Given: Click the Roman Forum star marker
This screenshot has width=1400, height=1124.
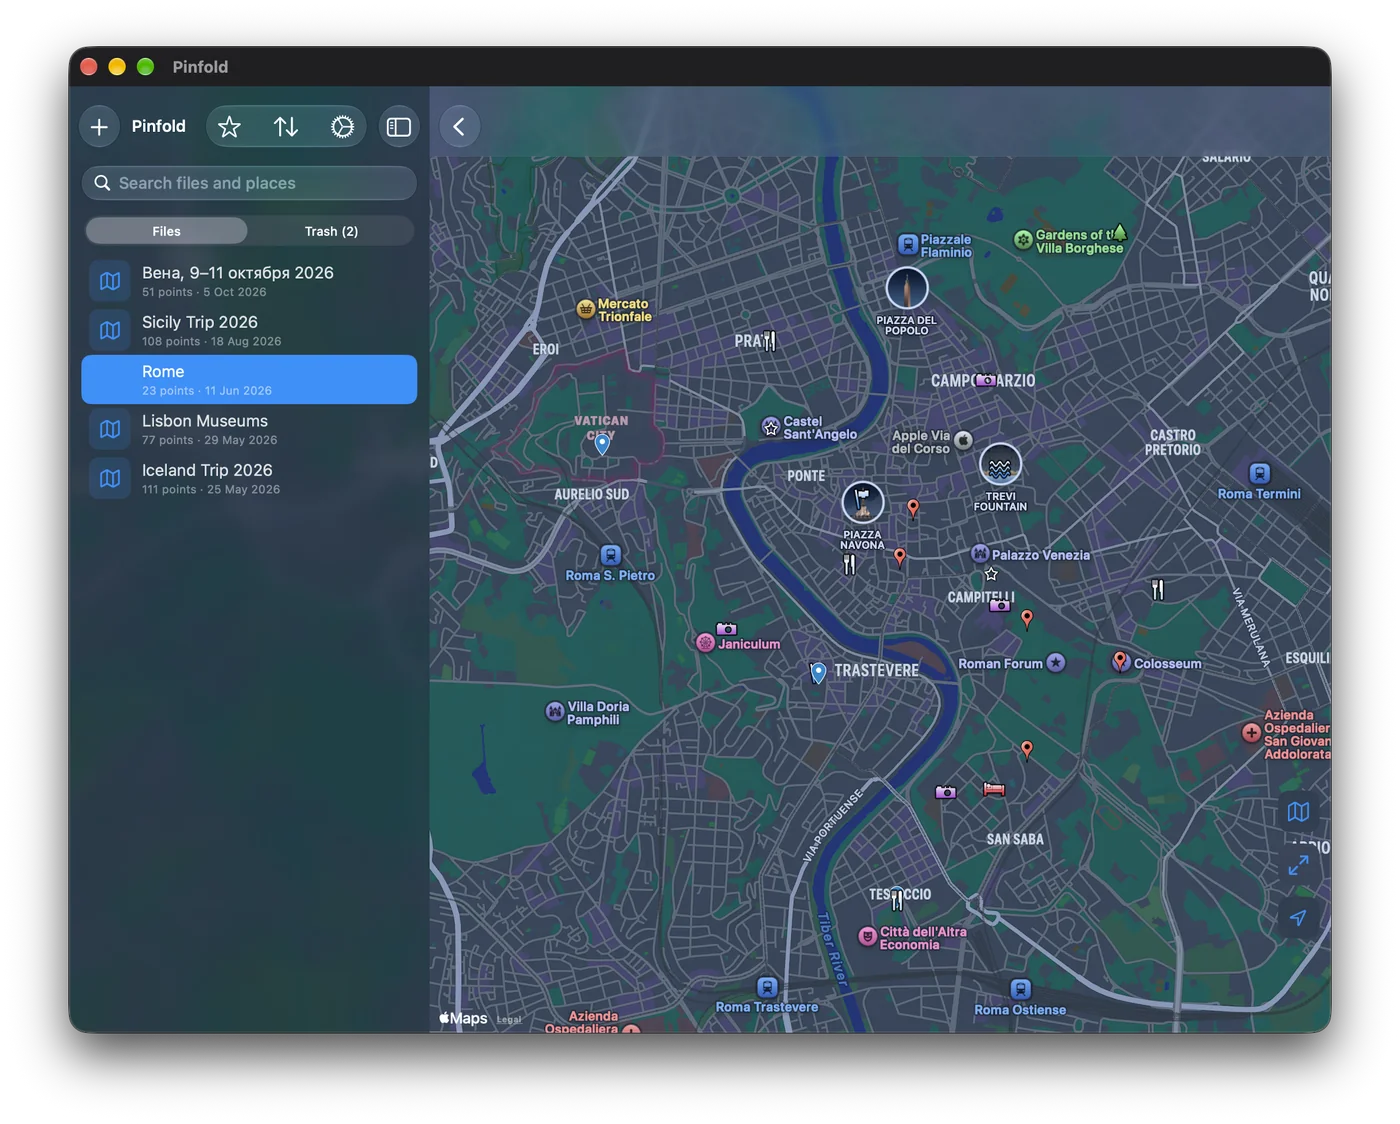Looking at the screenshot, I should click(x=1056, y=663).
